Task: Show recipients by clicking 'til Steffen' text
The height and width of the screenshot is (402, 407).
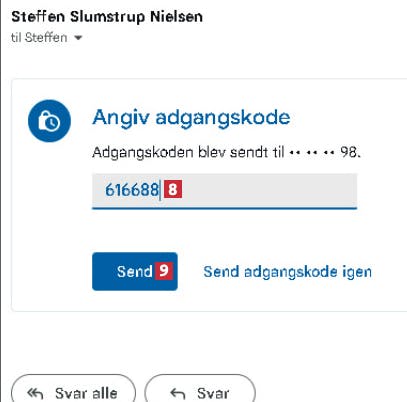Action: (39, 37)
